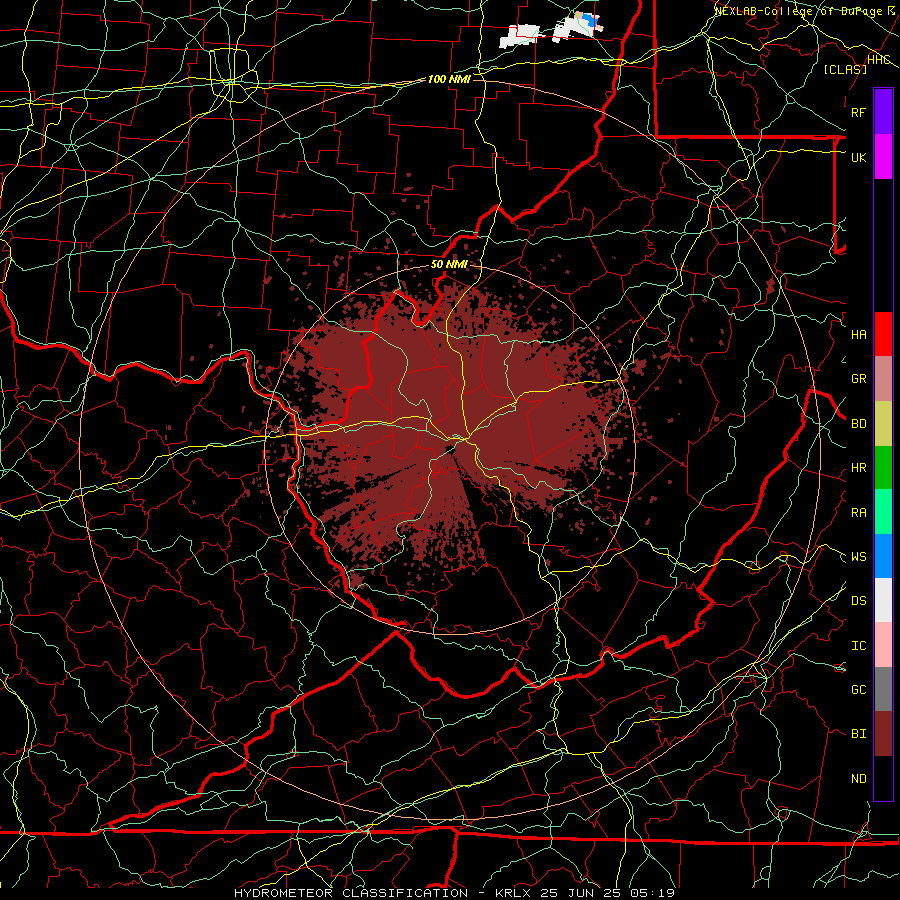Click the magenta UK color swatch
The width and height of the screenshot is (900, 900).
(883, 157)
